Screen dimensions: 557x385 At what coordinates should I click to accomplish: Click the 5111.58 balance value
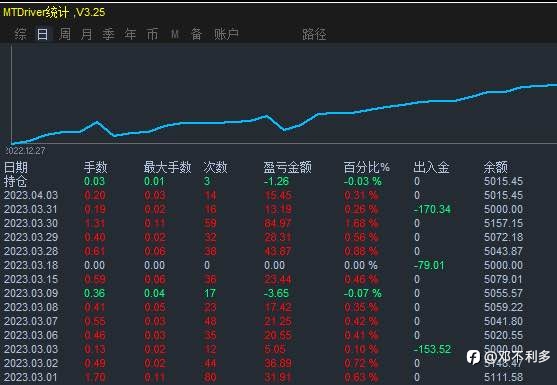(503, 377)
